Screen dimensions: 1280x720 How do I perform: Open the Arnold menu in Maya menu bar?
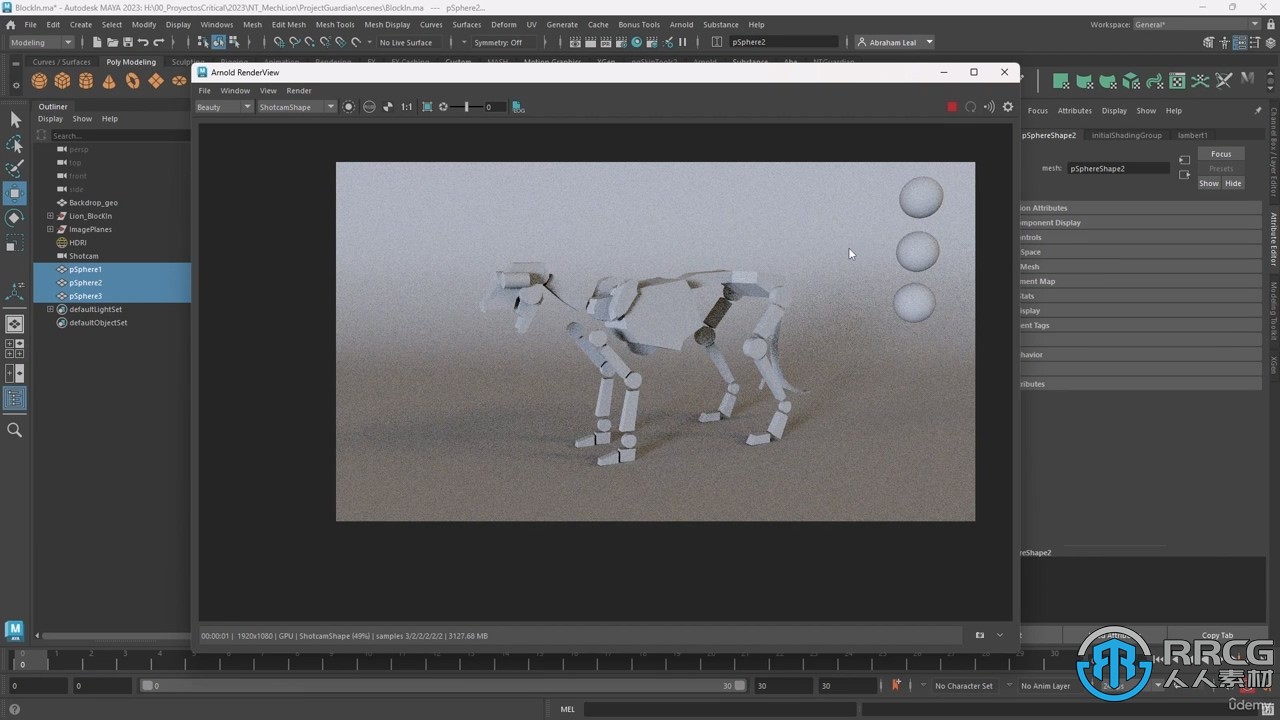coord(681,24)
